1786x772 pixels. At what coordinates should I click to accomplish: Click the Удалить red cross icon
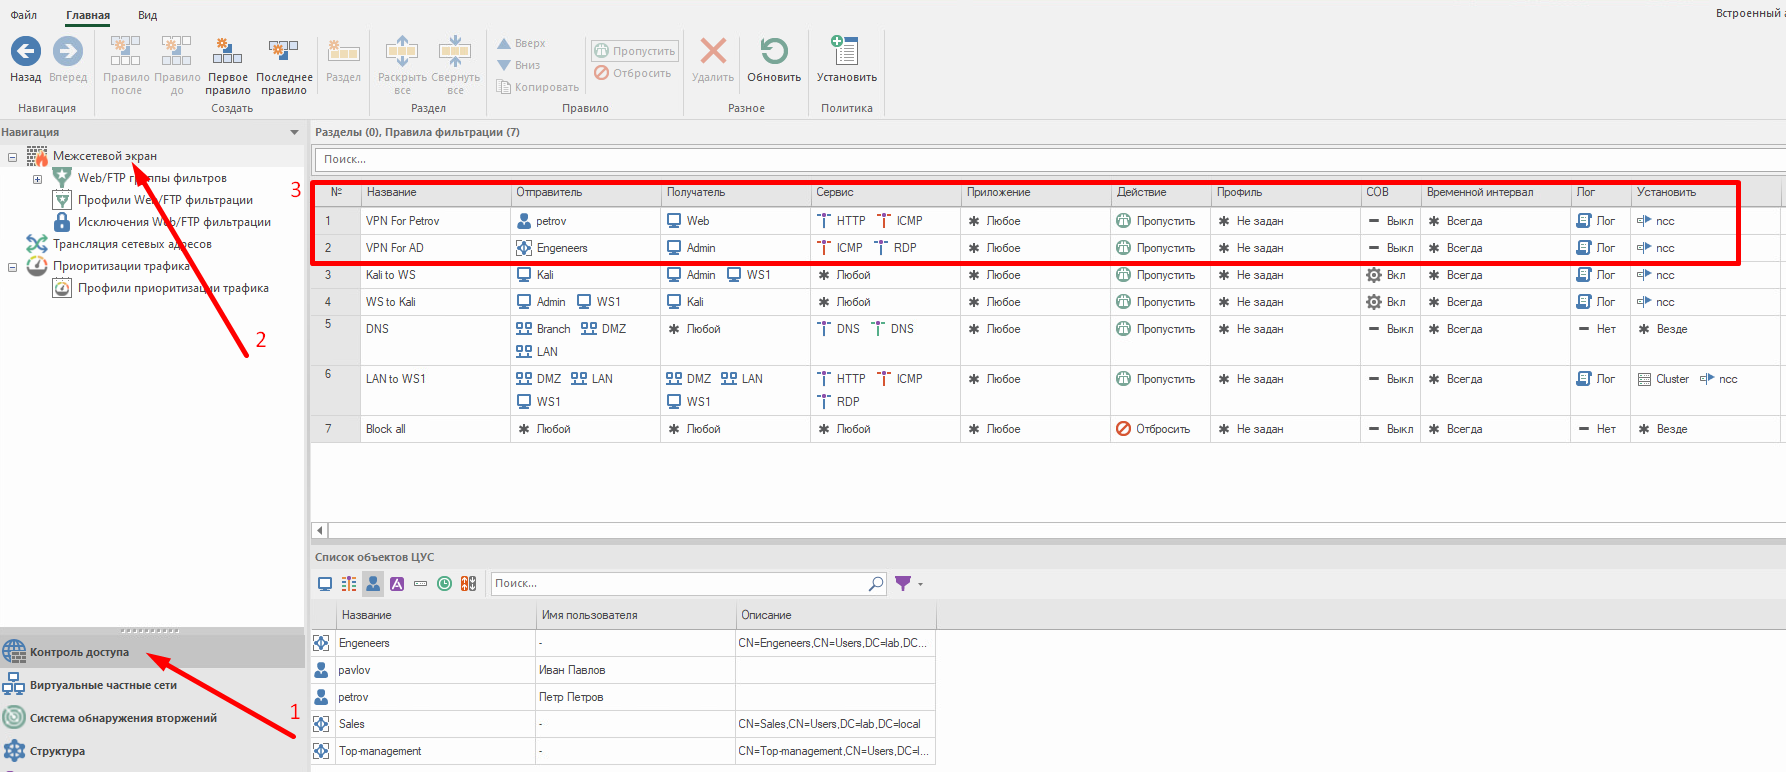point(713,51)
